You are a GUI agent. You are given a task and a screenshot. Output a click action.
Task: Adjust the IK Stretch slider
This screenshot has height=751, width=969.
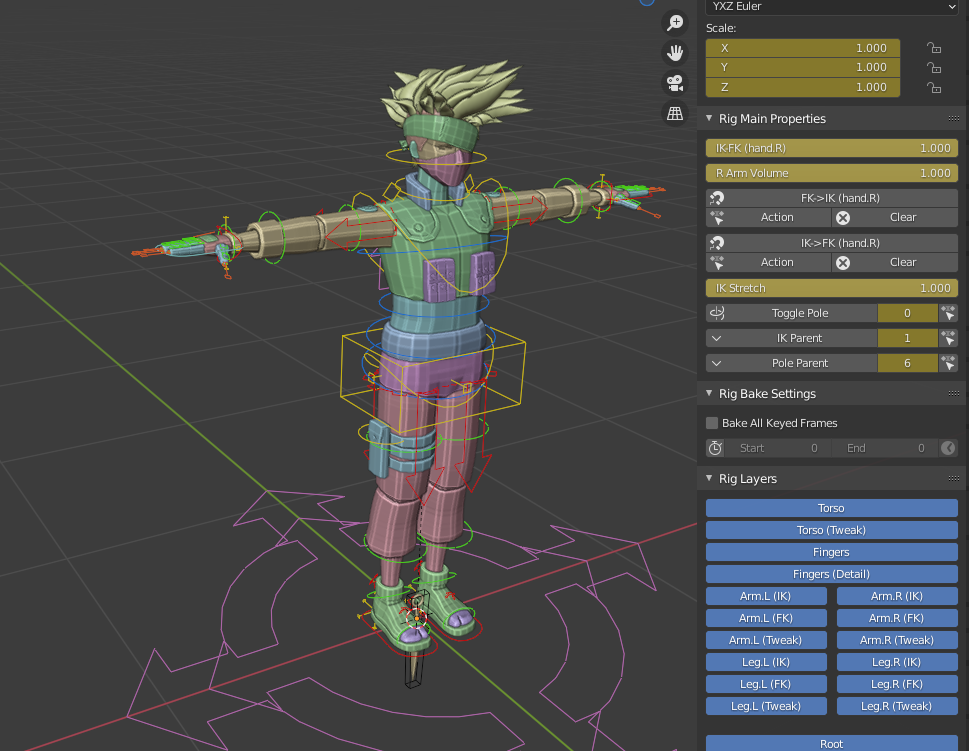[830, 287]
